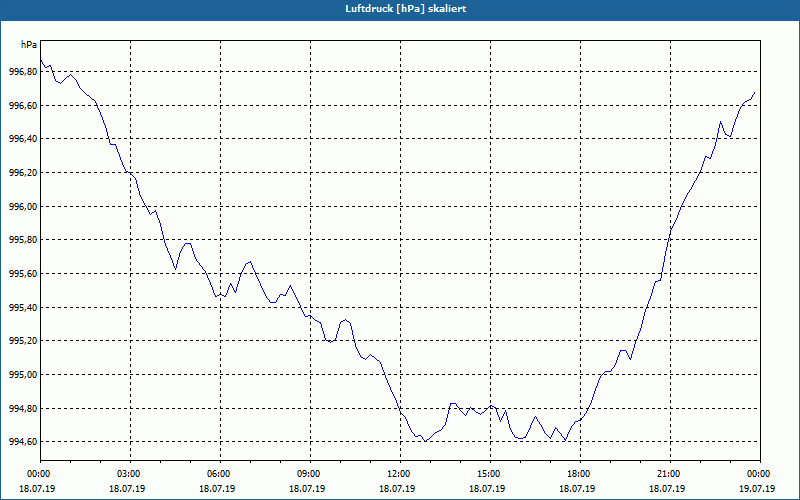
Task: Select the 995,00 pressure label
Action: pos(23,374)
